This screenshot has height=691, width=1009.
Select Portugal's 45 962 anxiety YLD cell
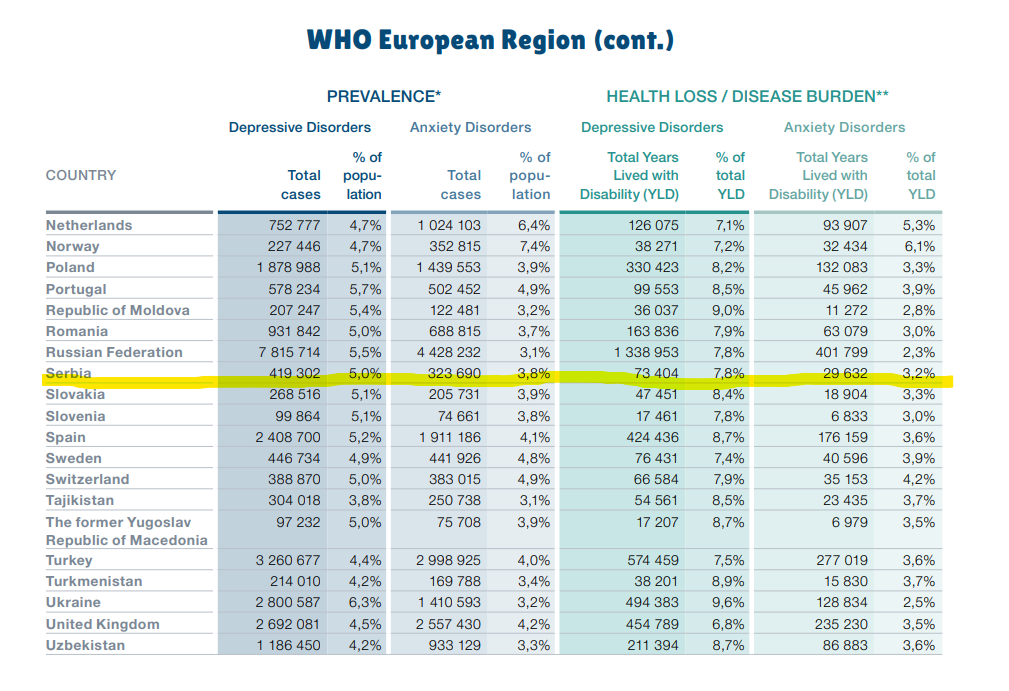(845, 290)
